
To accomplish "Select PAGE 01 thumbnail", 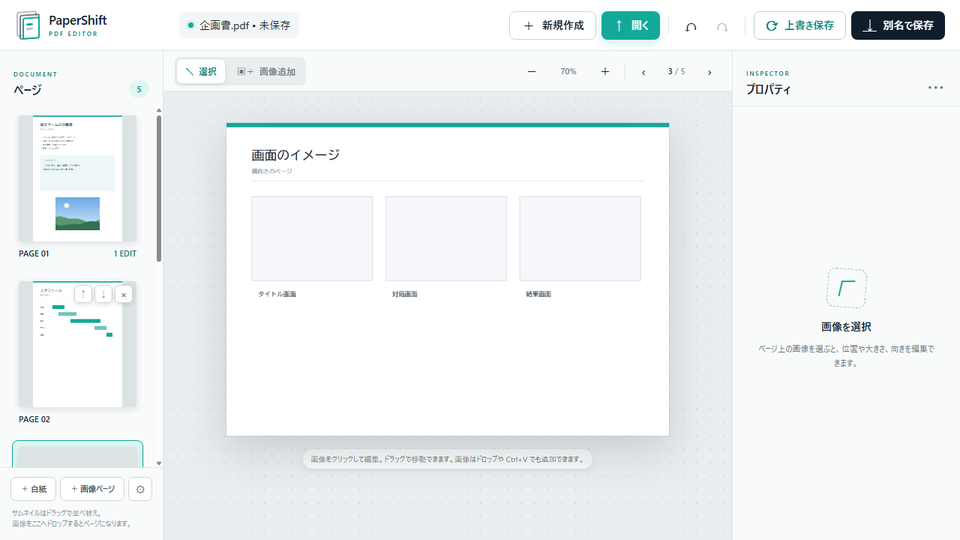I will click(78, 178).
